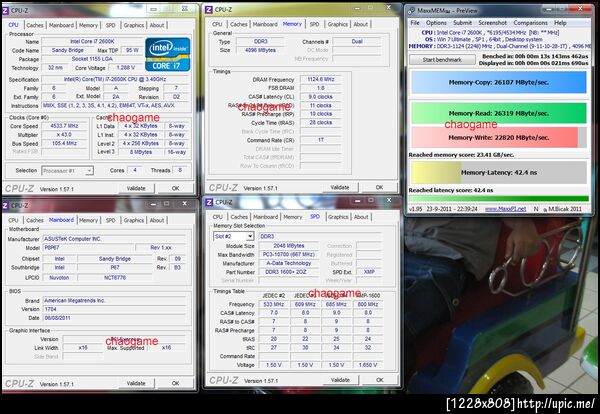Expand the Slot #2 memory slot dropdown
600x414 pixels.
pos(249,236)
